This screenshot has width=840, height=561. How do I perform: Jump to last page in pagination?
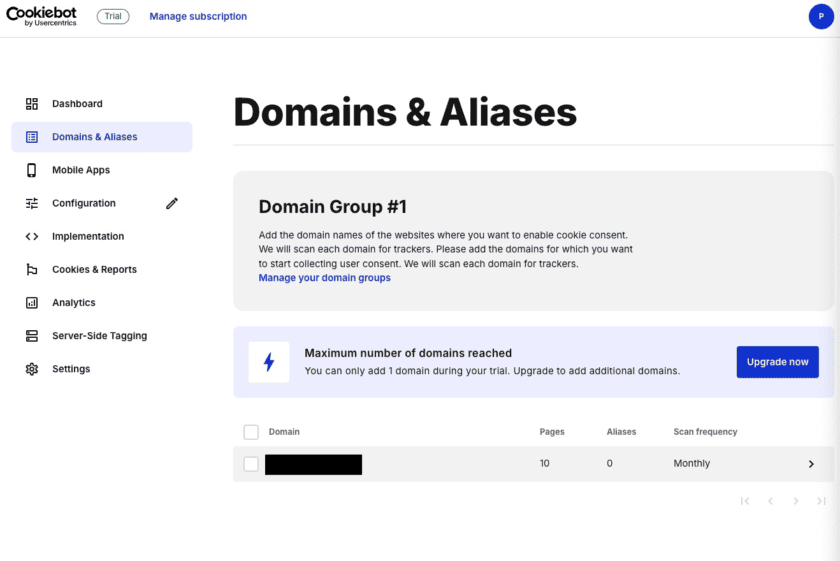tap(821, 501)
